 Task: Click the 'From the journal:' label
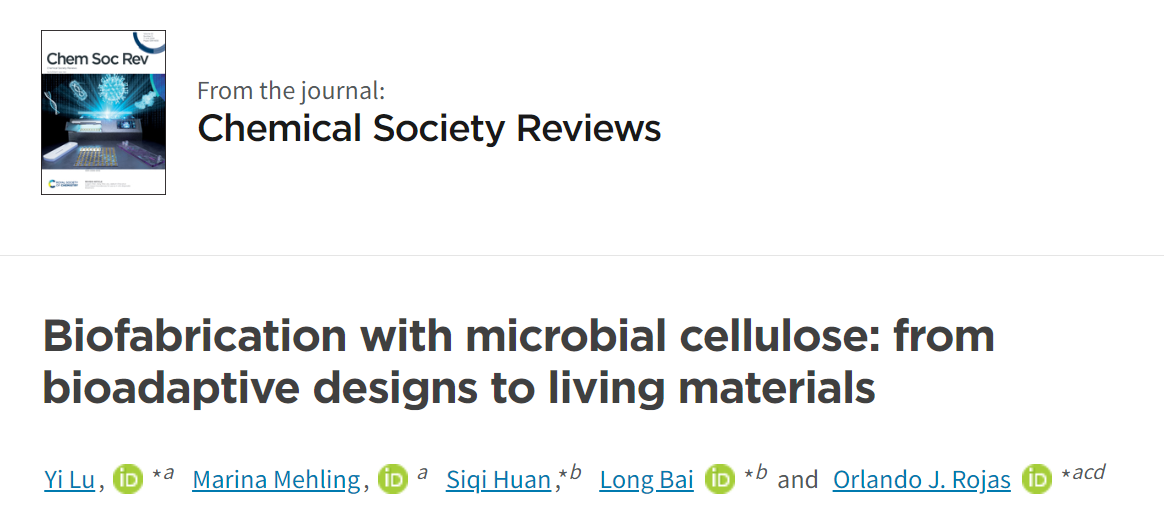click(x=291, y=91)
